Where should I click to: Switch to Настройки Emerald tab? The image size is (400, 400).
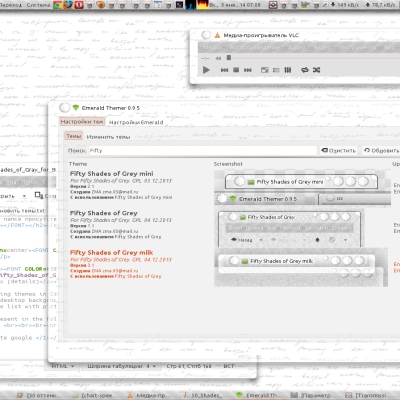136,122
